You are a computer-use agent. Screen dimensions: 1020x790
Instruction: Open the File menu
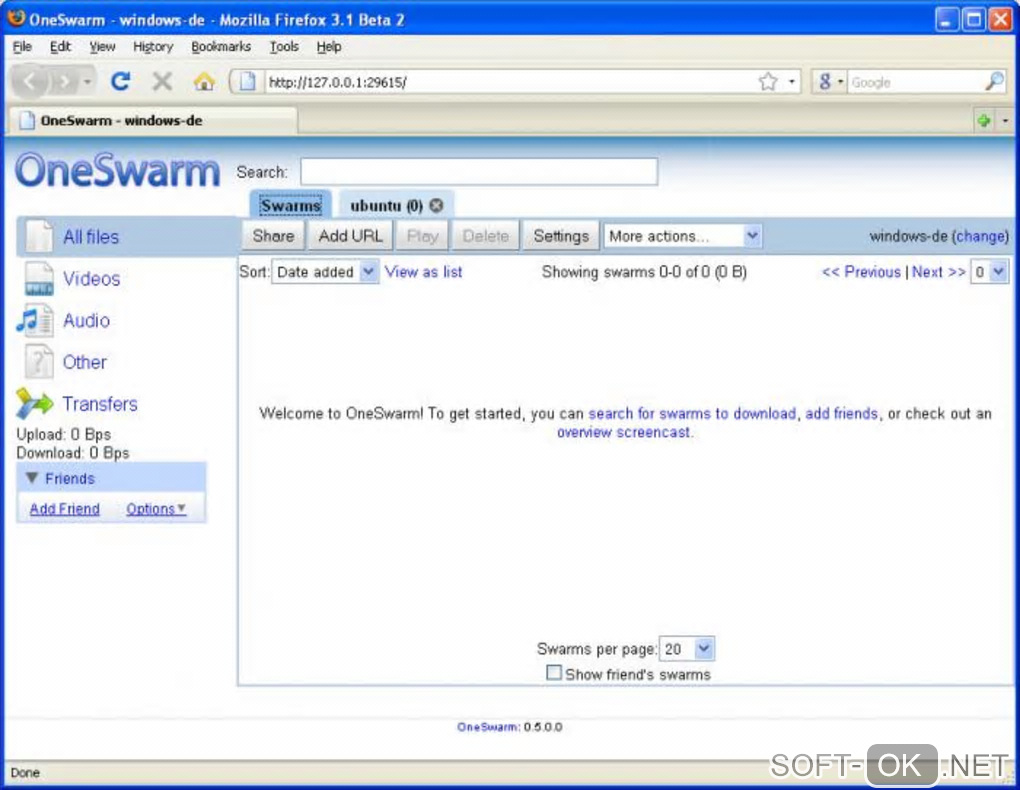click(22, 47)
